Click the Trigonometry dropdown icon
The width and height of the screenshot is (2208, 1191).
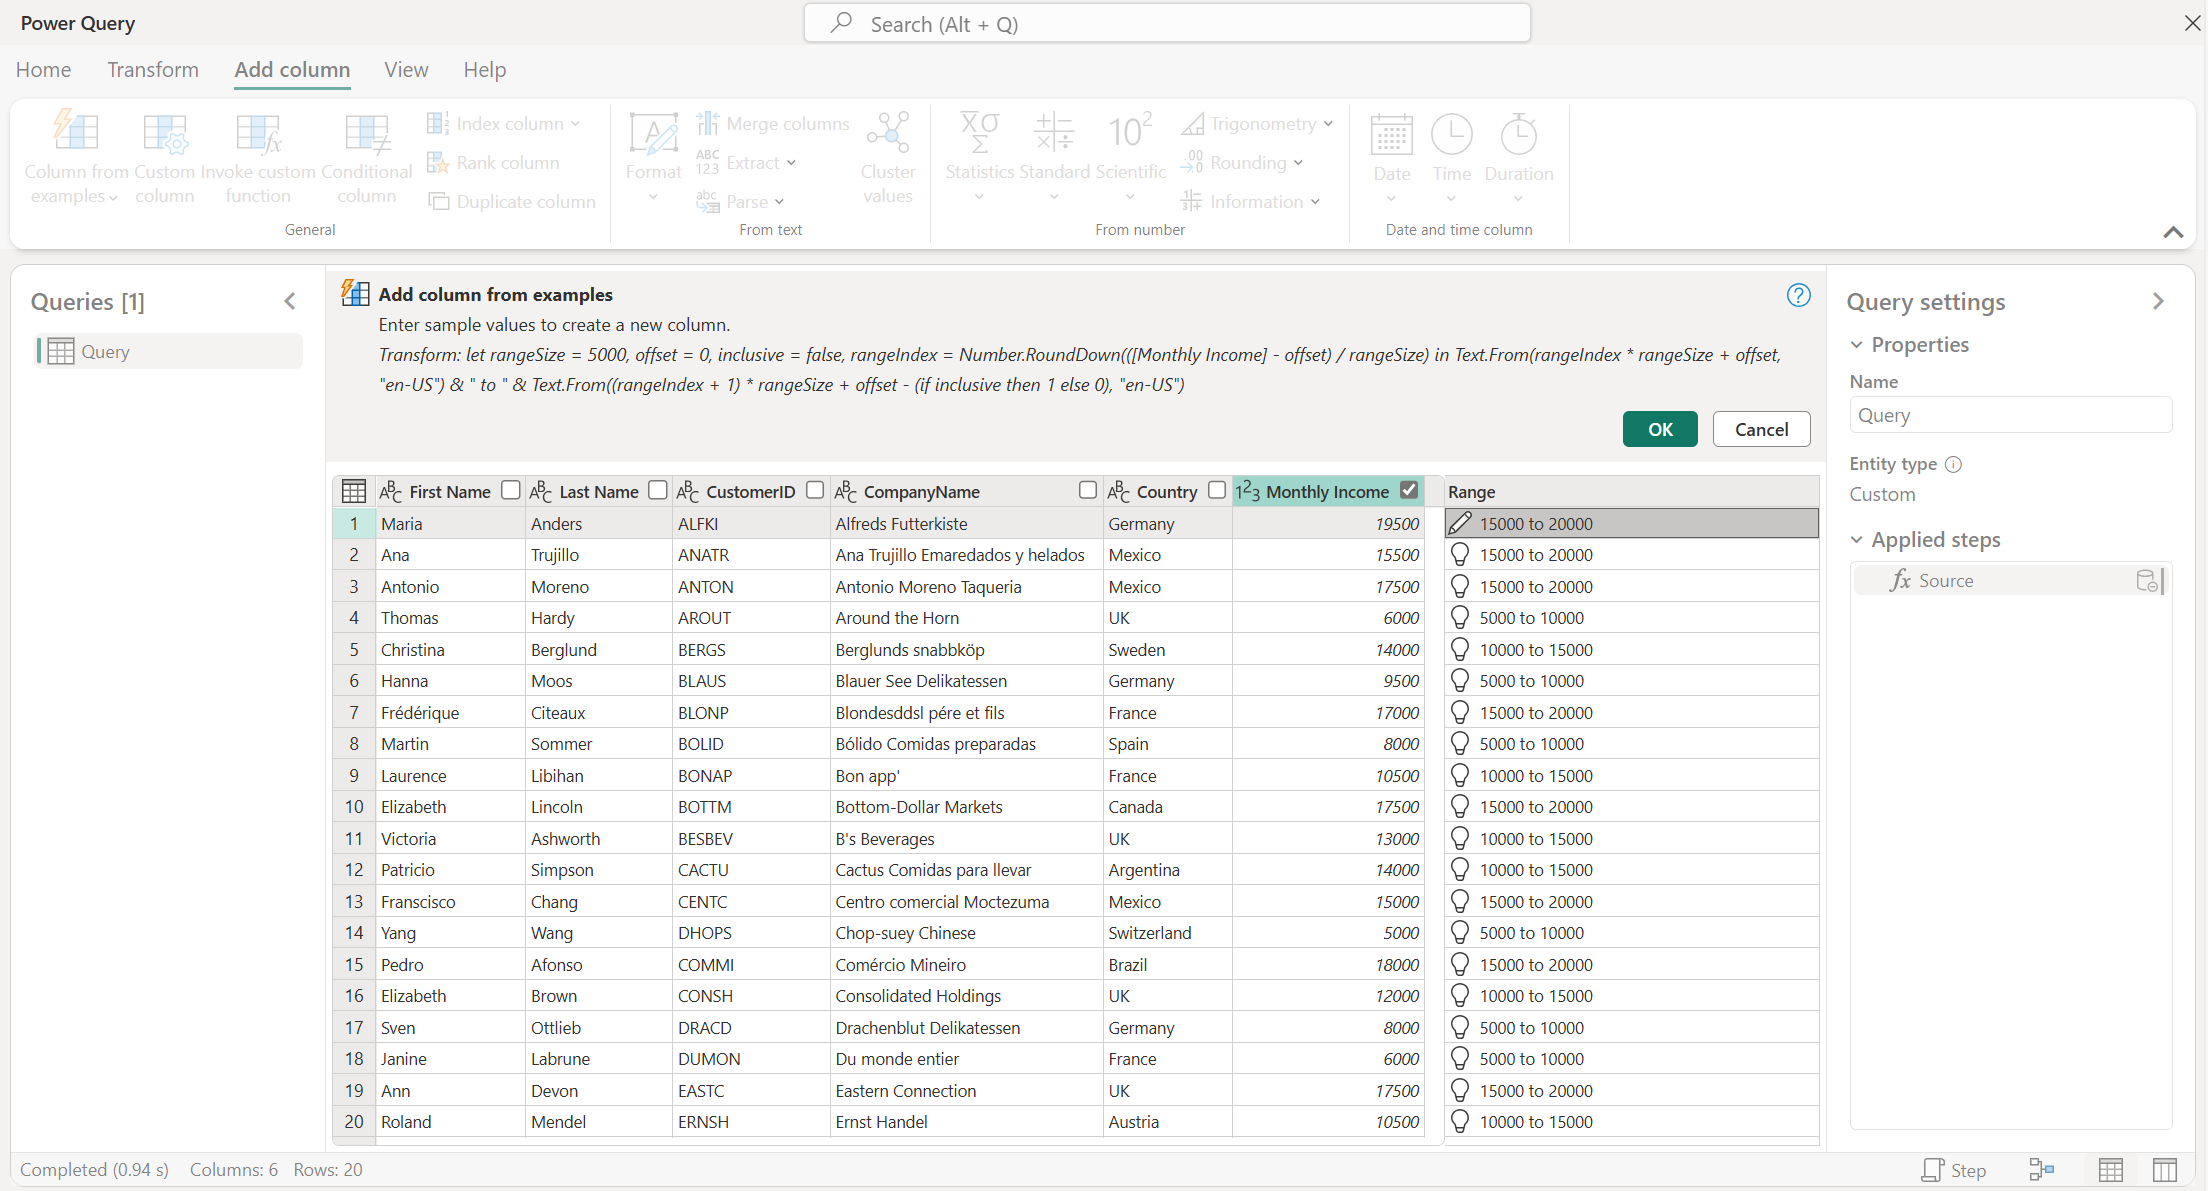1330,123
